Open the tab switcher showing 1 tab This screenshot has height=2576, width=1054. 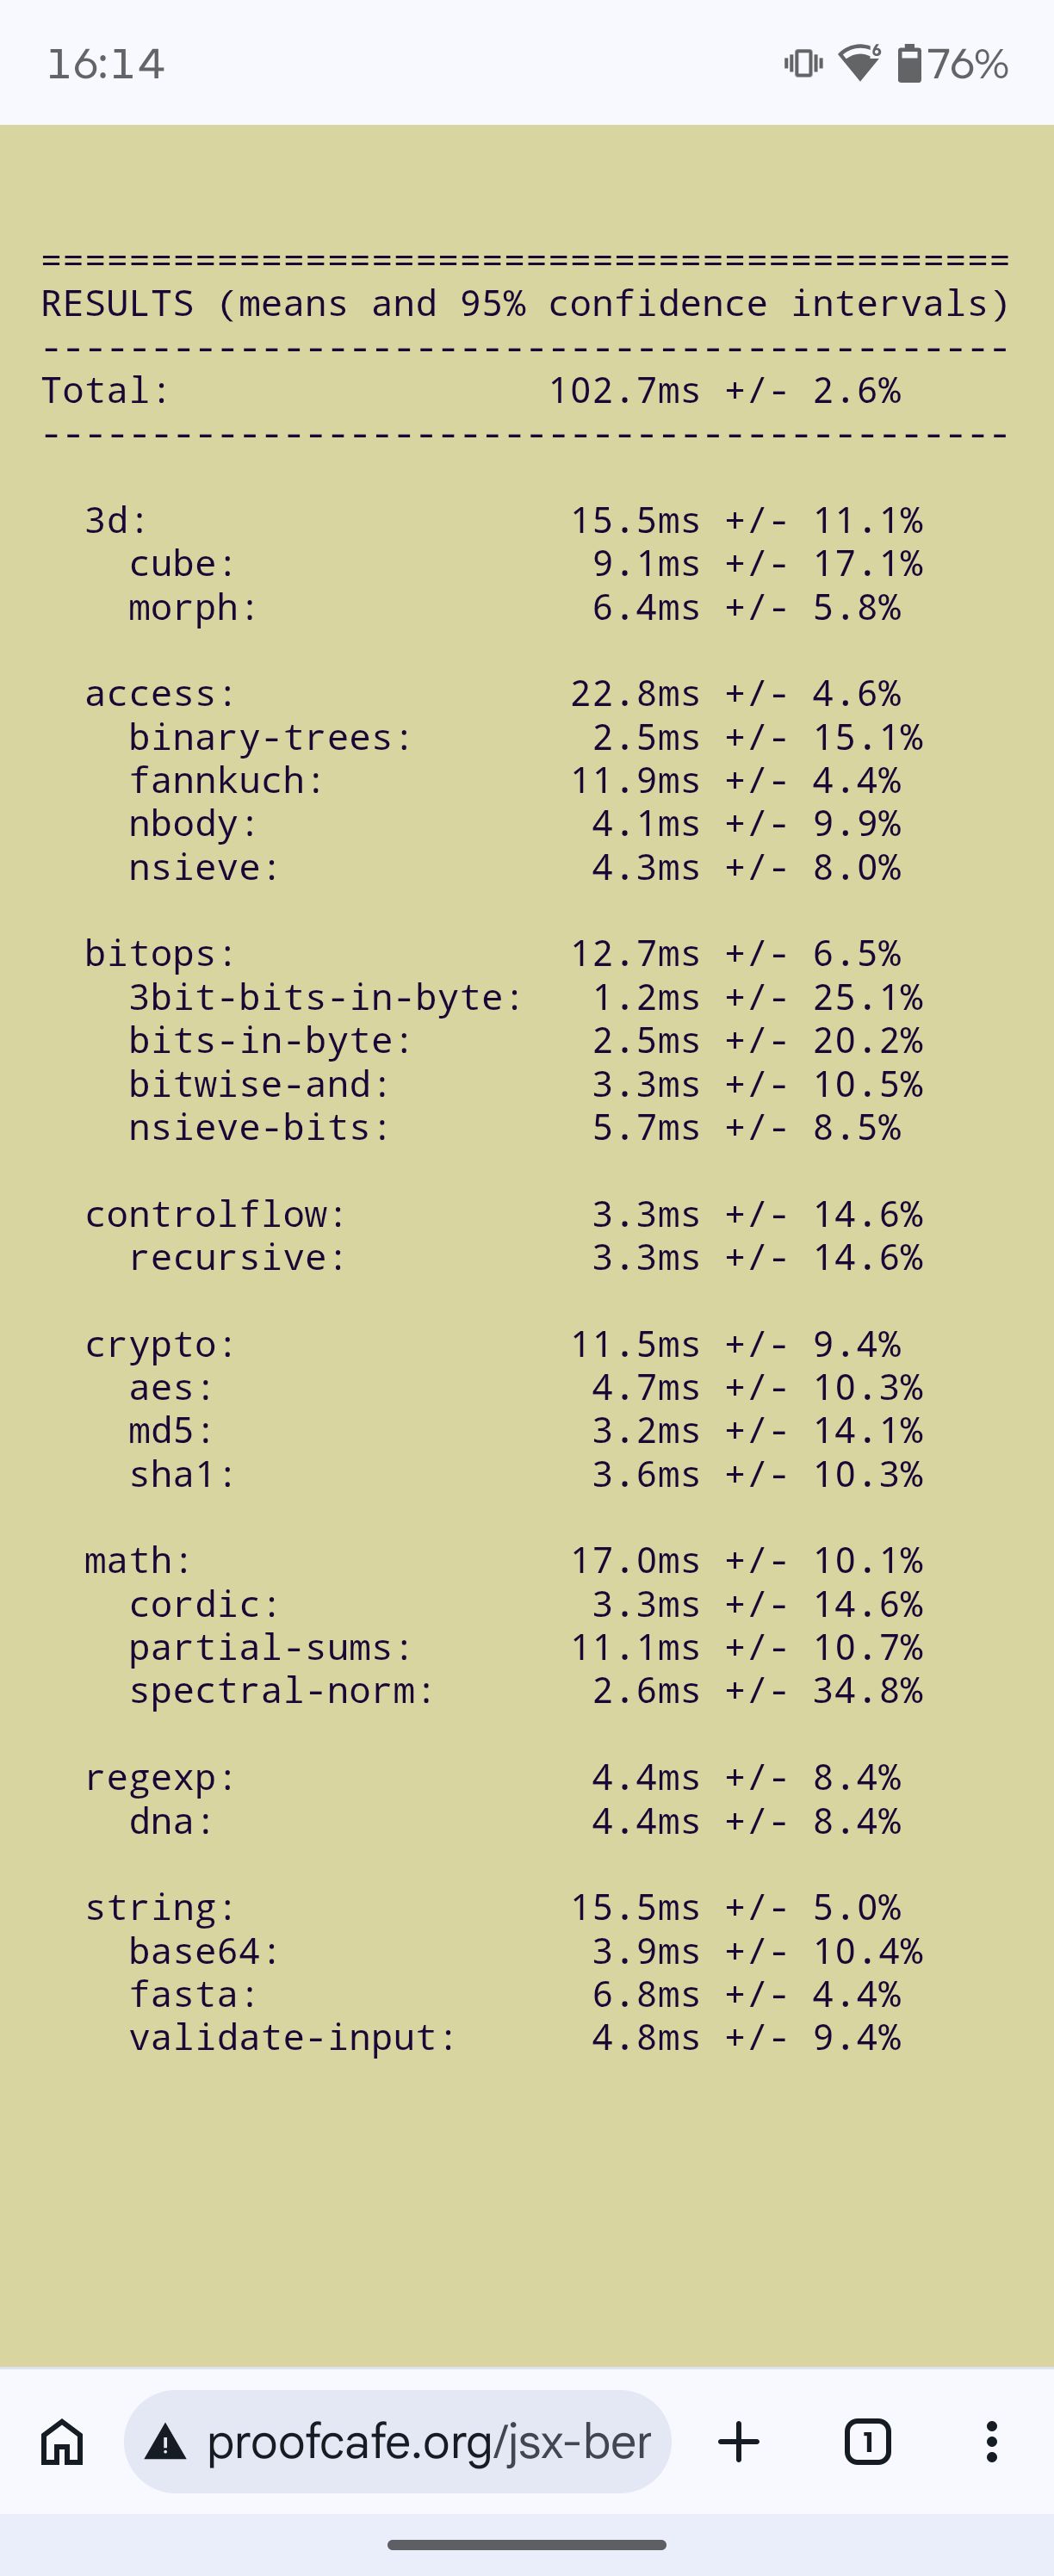(867, 2442)
